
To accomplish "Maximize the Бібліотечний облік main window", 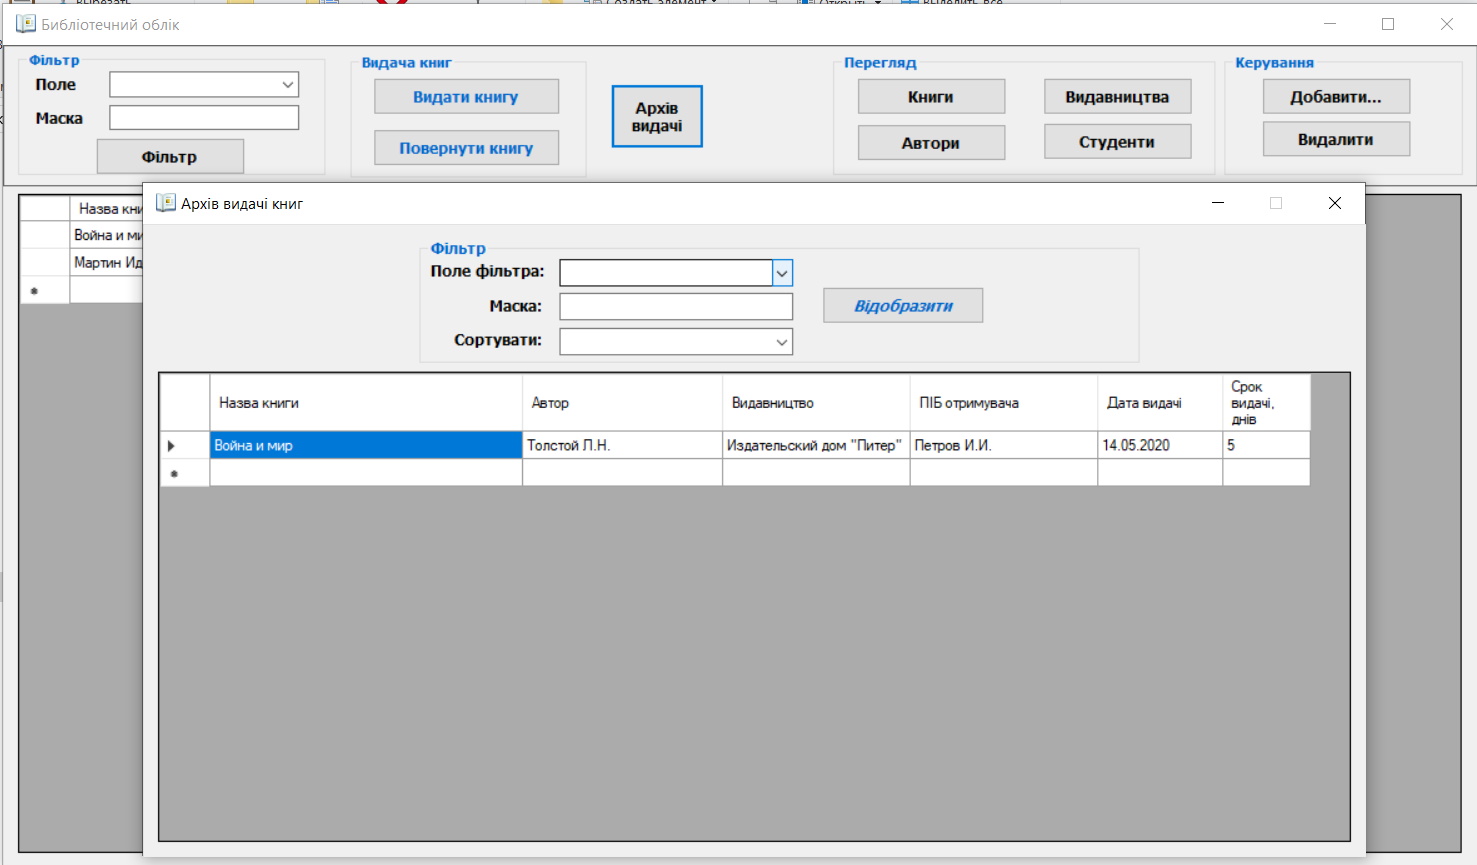I will (1388, 24).
